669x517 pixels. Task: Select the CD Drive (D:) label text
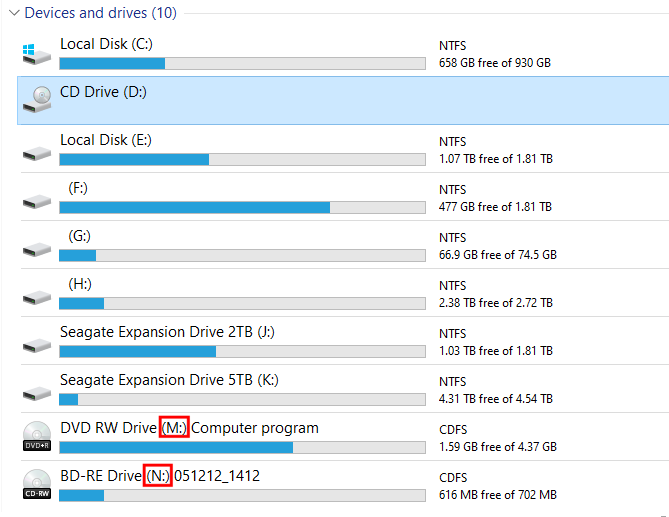[x=103, y=92]
